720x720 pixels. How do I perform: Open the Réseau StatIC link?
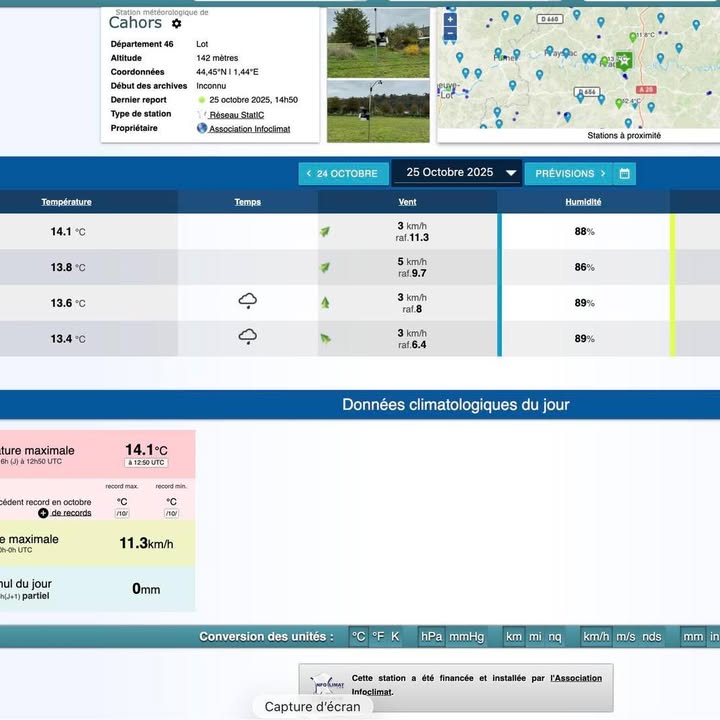(236, 115)
